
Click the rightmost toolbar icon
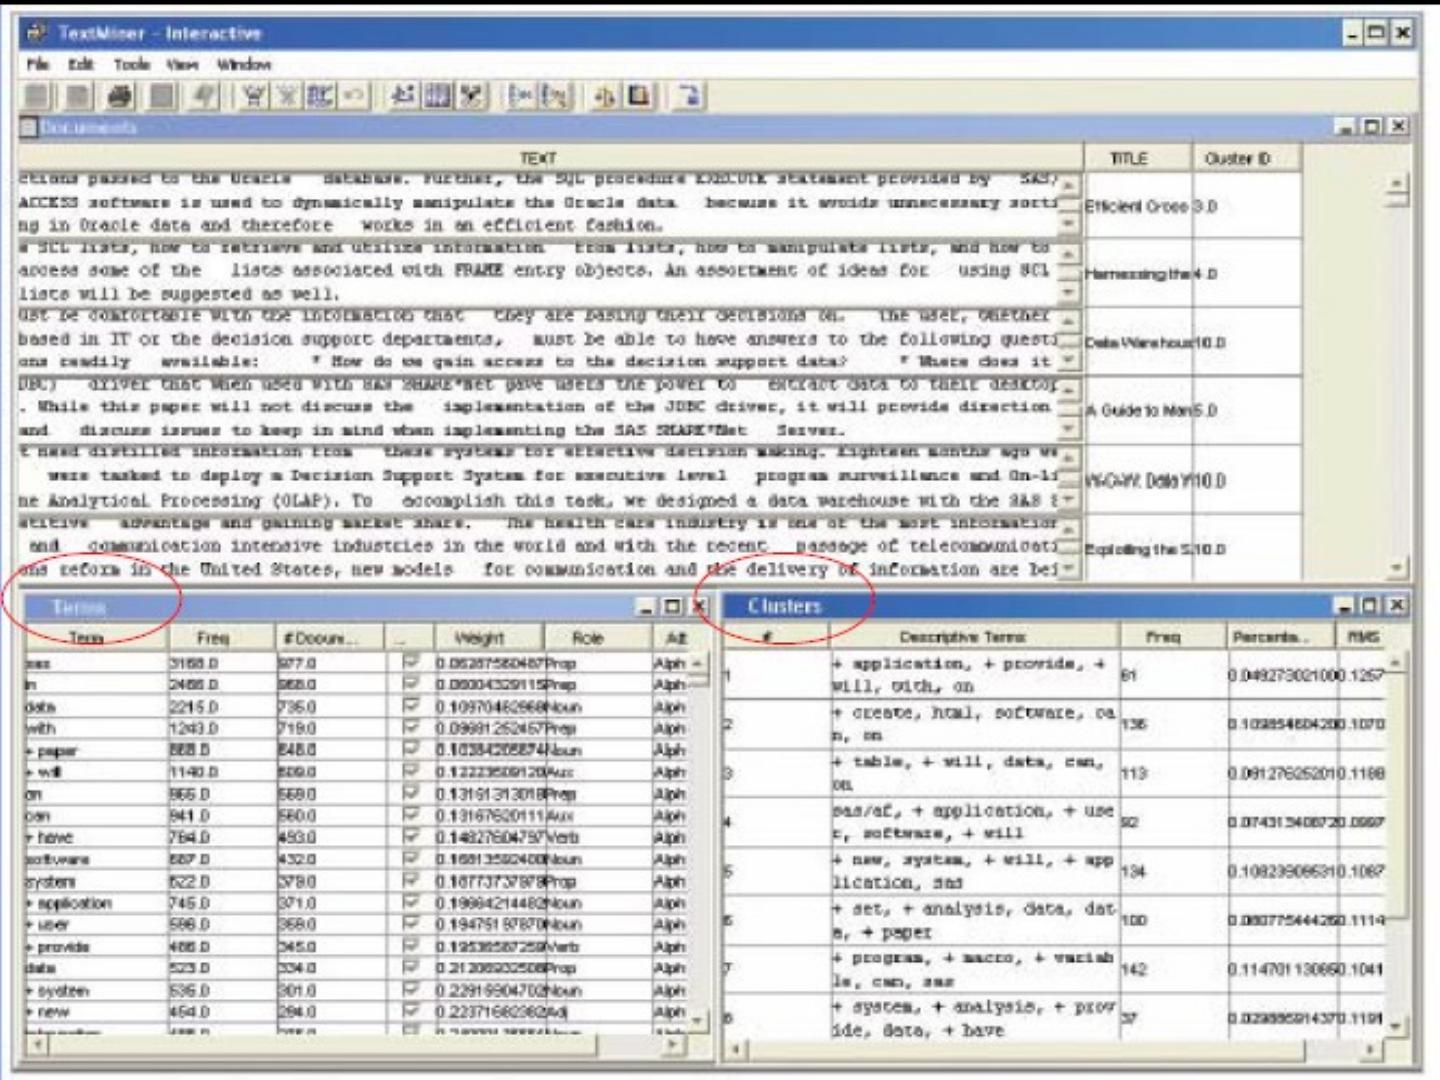pos(689,96)
